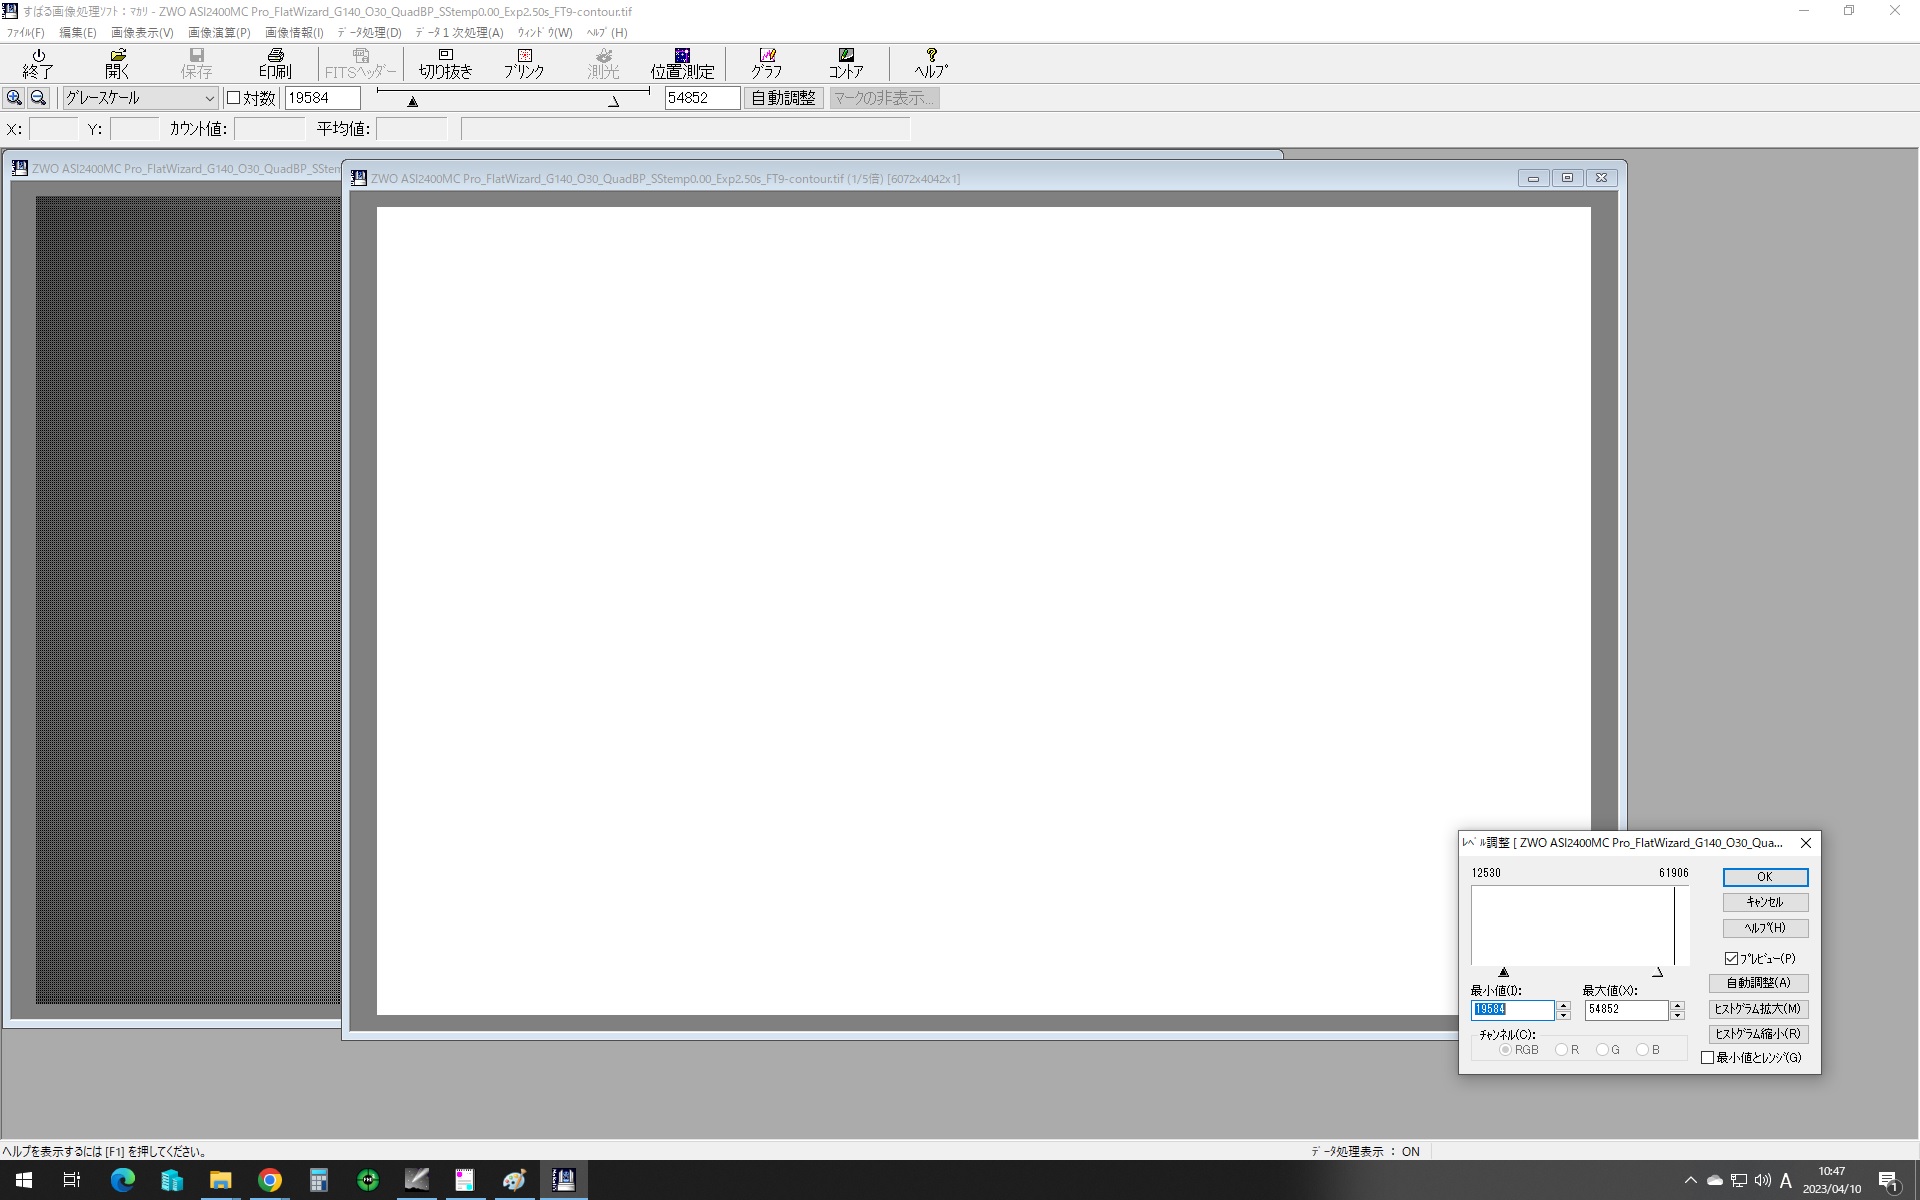Select the R channel radio button
Viewport: 1920px width, 1200px height.
(x=1561, y=1050)
